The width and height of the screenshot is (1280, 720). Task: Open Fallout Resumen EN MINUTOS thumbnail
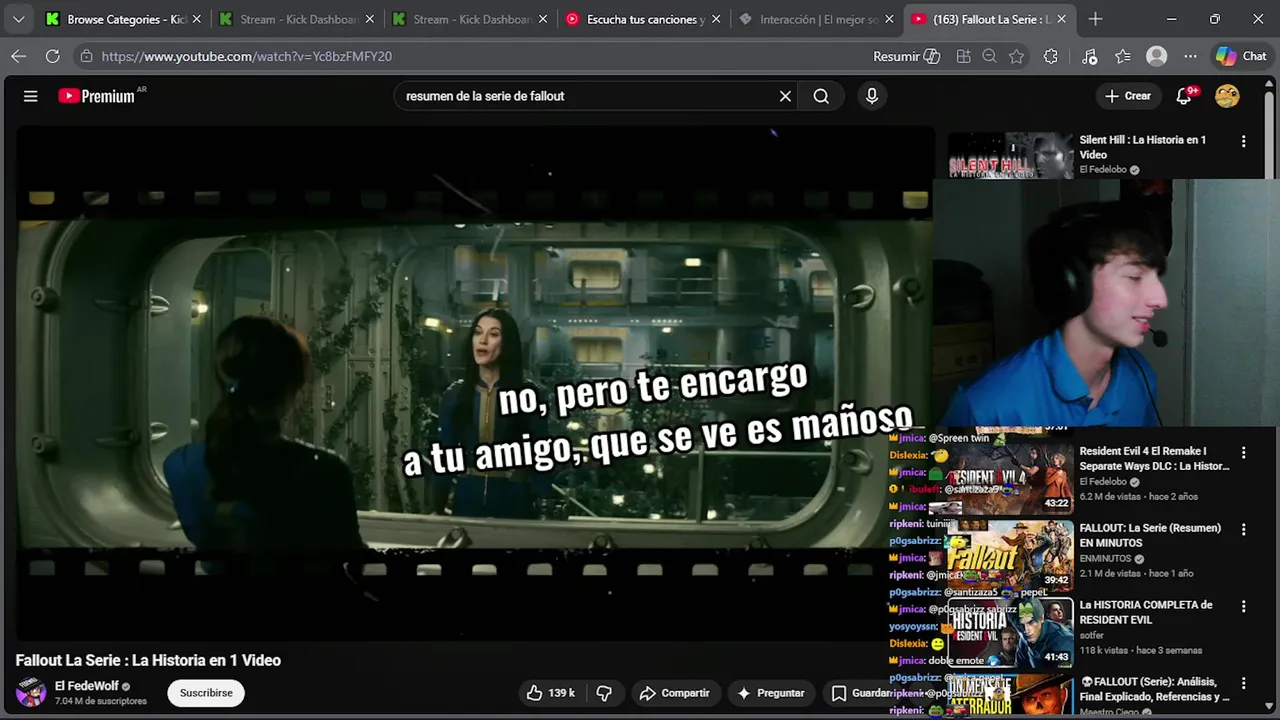[1010, 555]
